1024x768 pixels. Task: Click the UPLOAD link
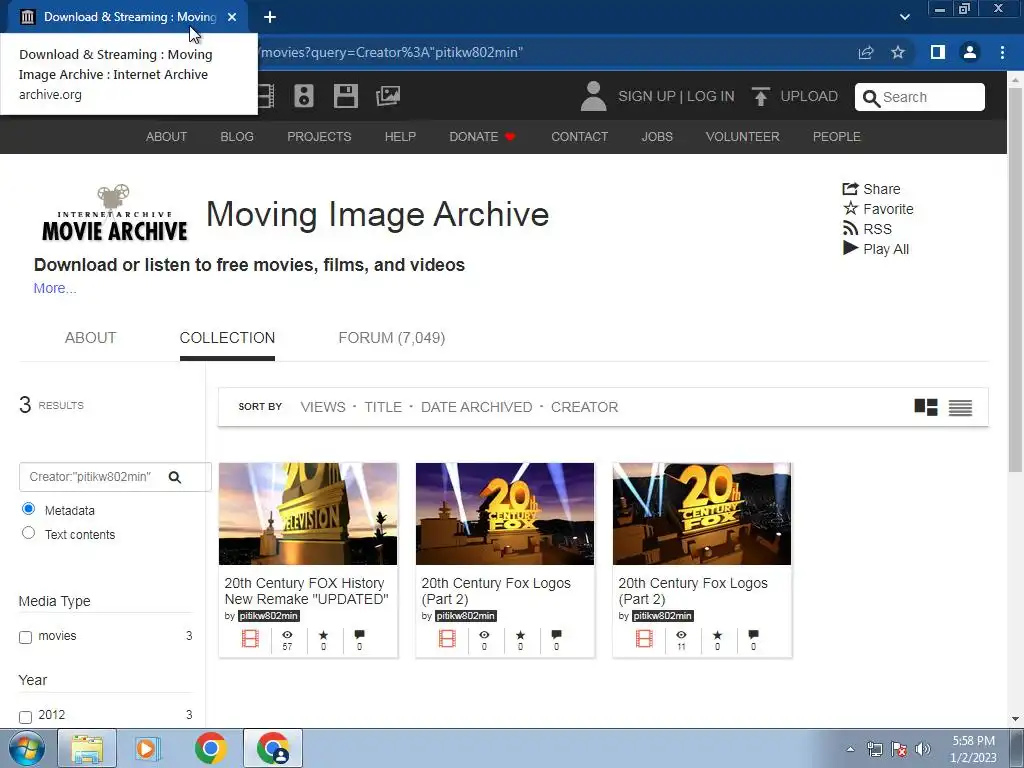pyautogui.click(x=808, y=96)
